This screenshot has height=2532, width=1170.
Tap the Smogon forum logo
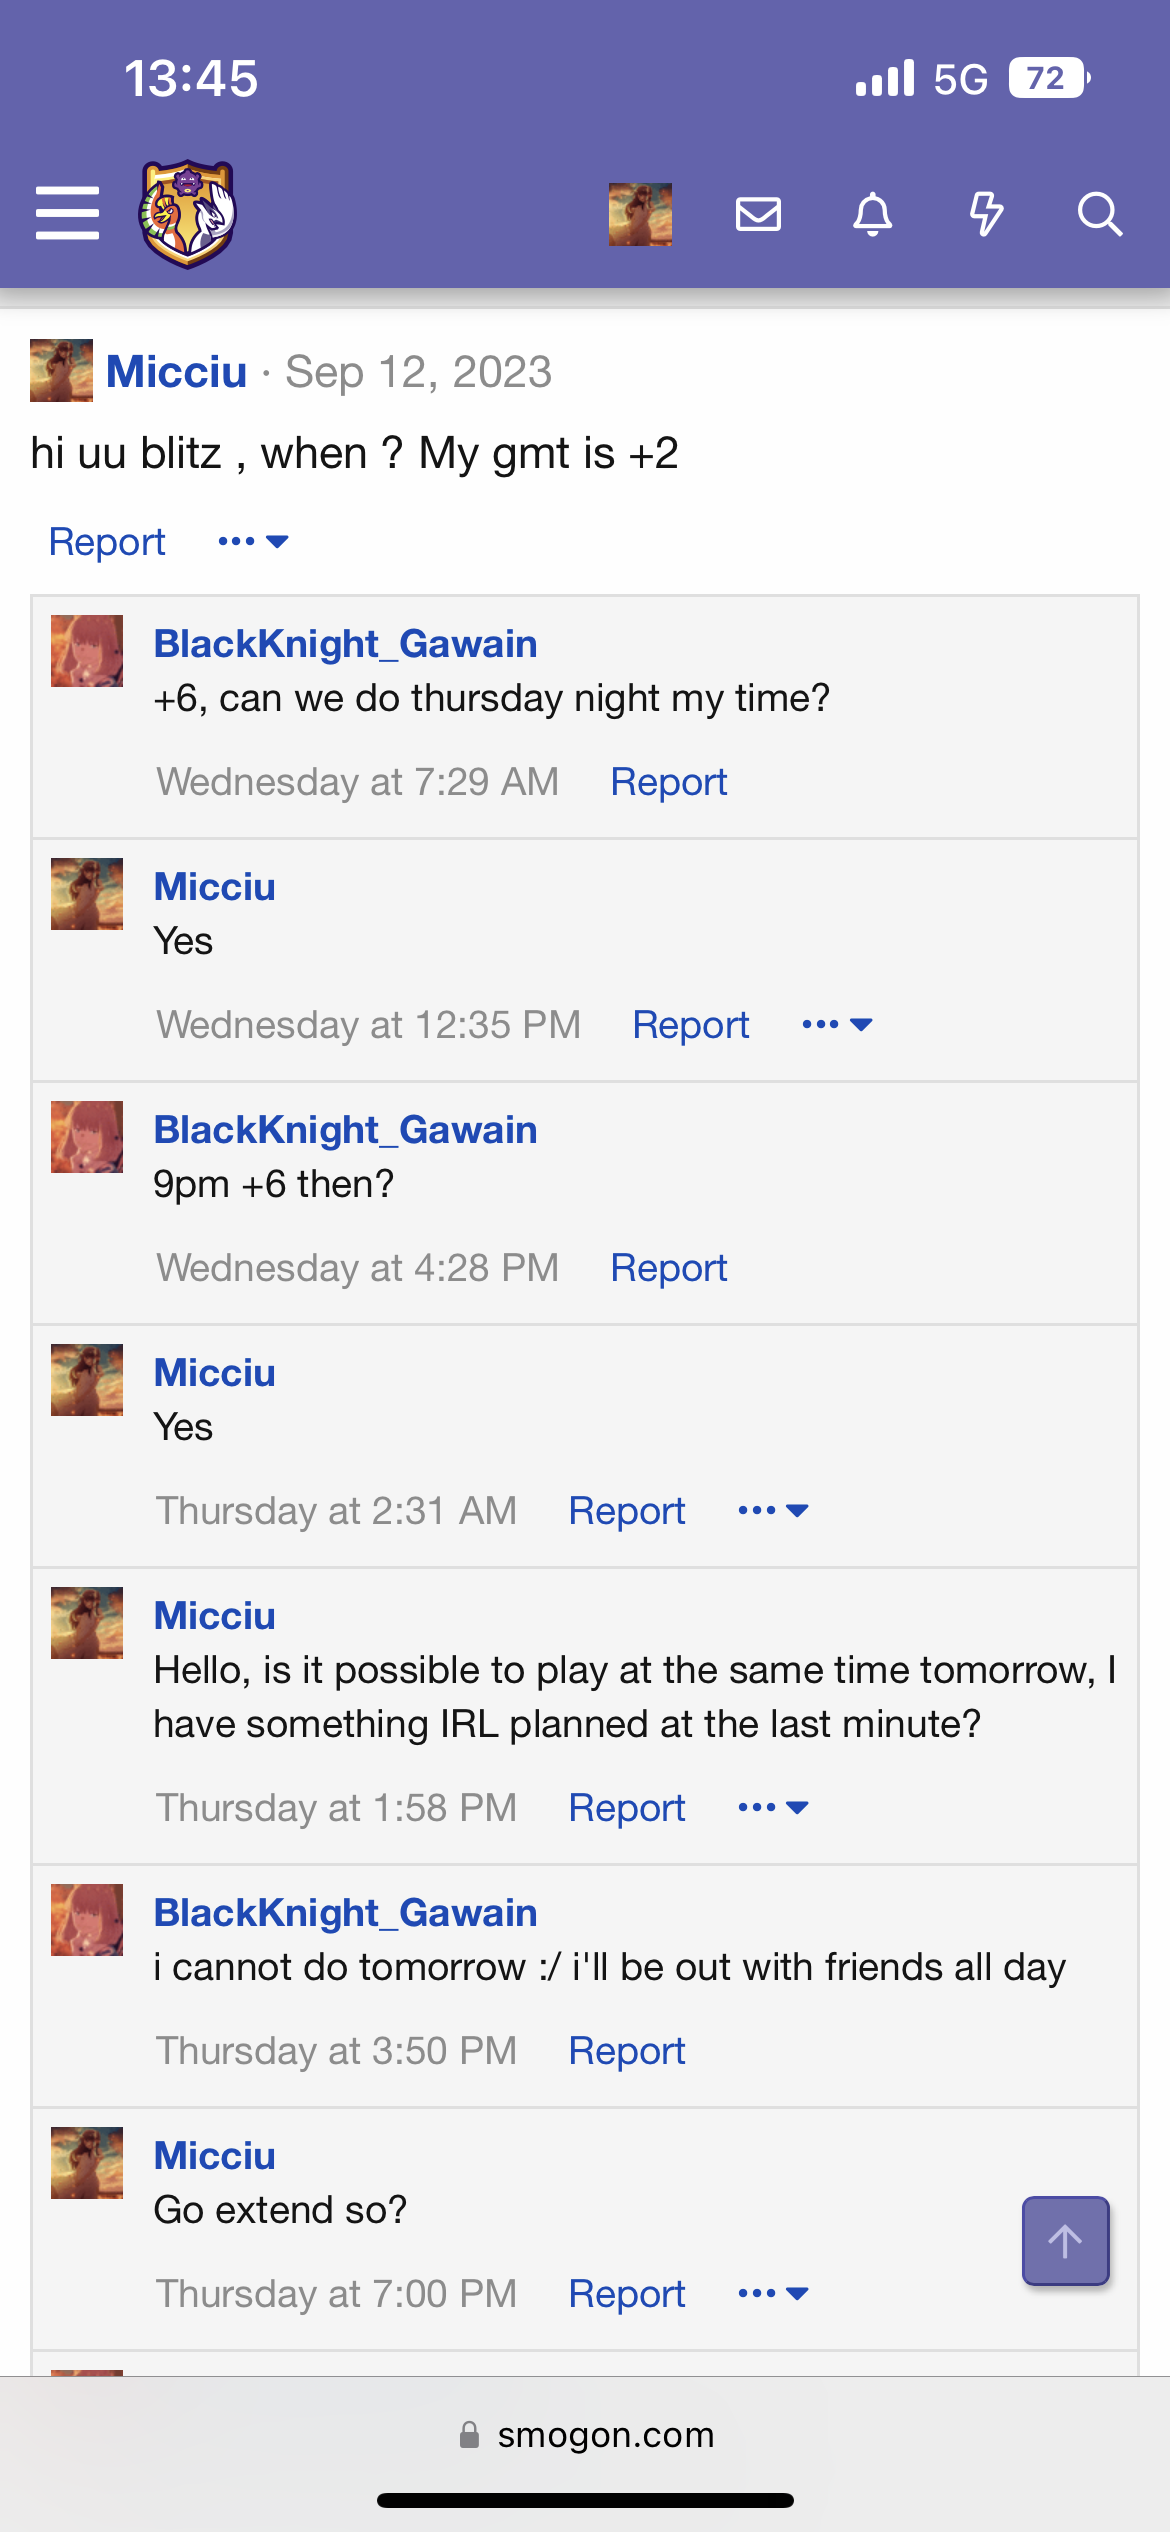(x=187, y=213)
